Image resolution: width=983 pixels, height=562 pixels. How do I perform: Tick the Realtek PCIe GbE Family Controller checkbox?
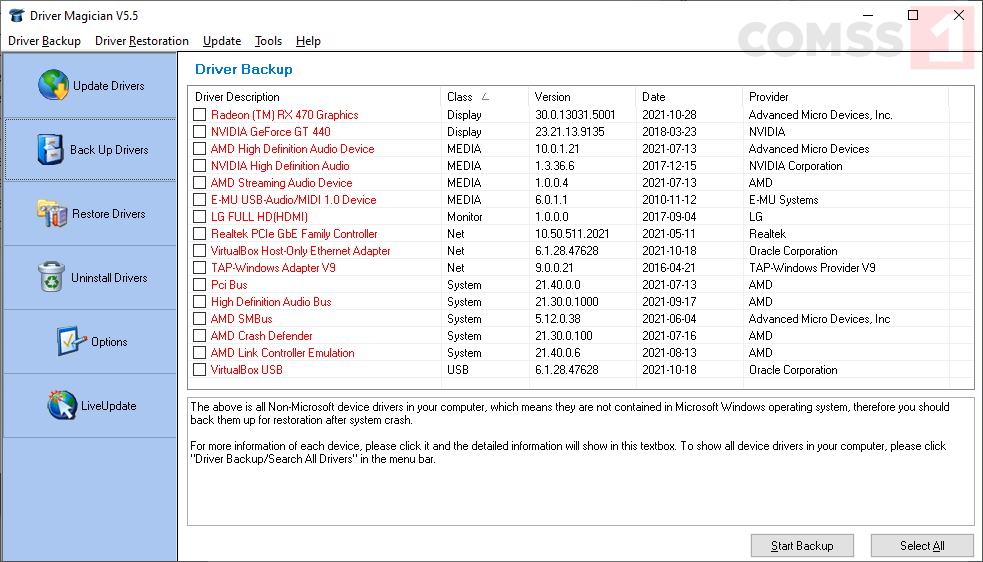coord(199,233)
